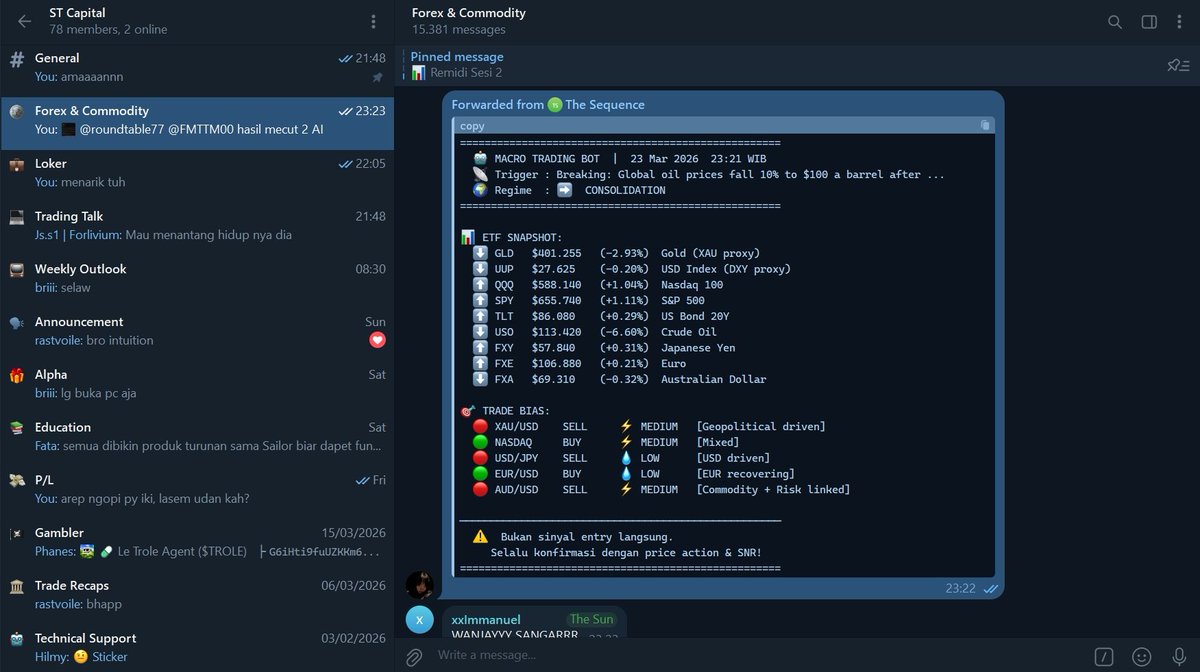The image size is (1200, 672).
Task: Click the heart reaction badge on Announcement
Action: point(377,340)
